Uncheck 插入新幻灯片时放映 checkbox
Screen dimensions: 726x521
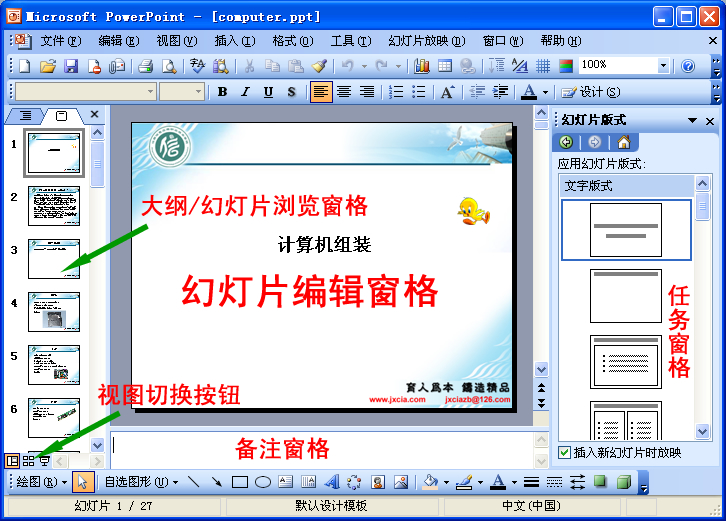(565, 453)
